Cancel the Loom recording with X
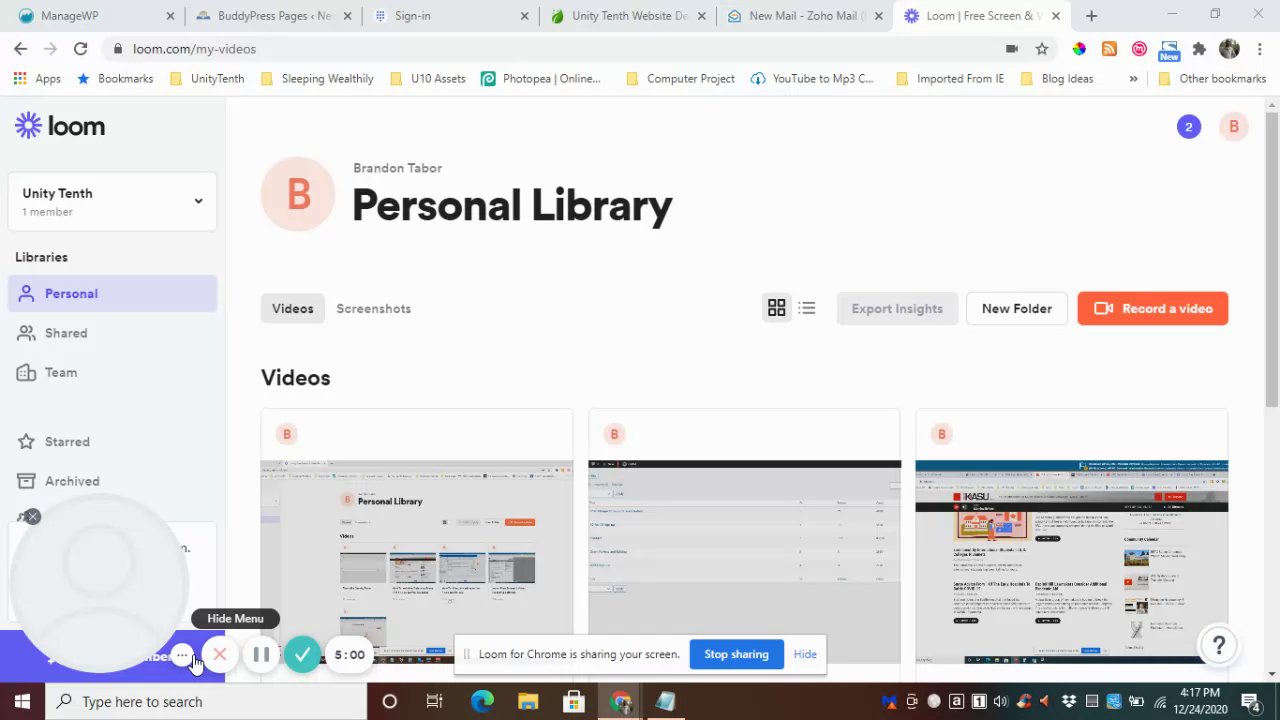The height and width of the screenshot is (720, 1280). point(220,655)
